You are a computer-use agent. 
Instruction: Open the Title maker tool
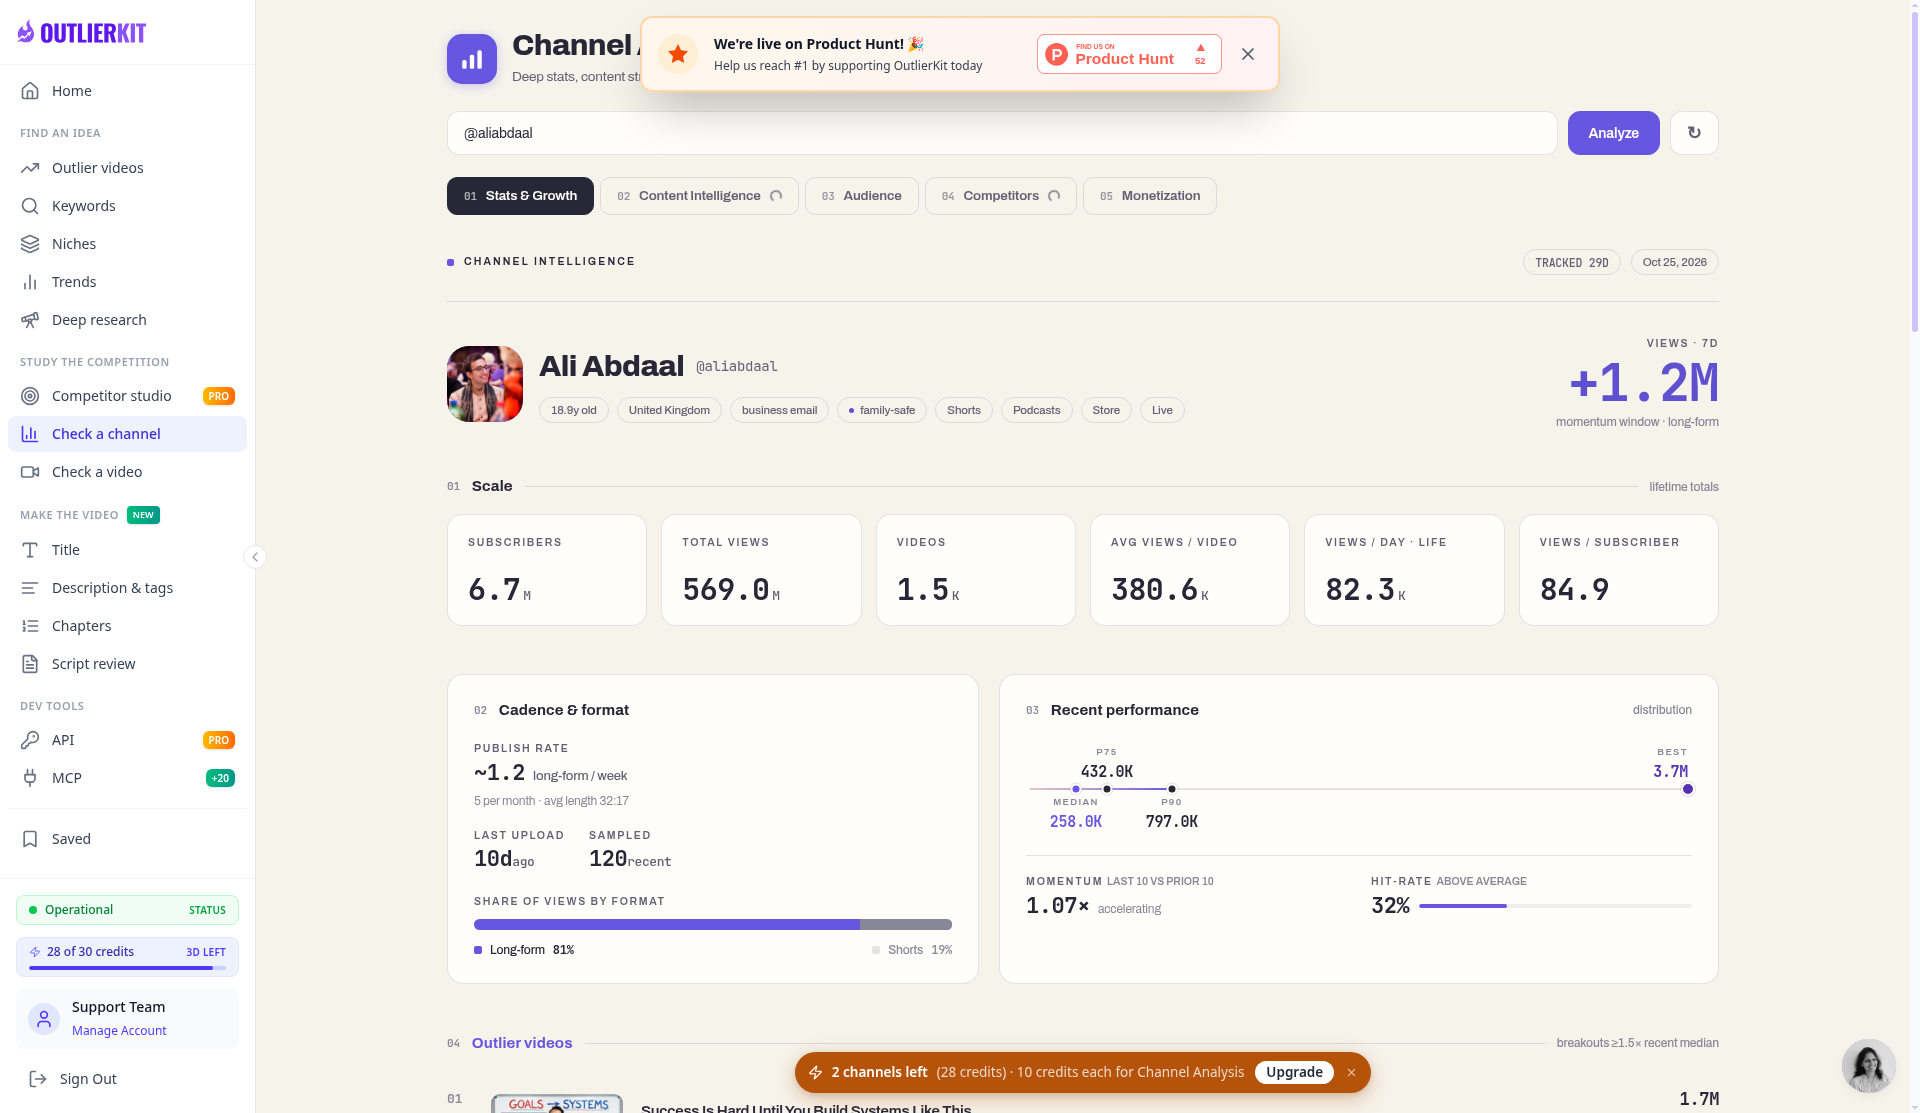pyautogui.click(x=127, y=550)
